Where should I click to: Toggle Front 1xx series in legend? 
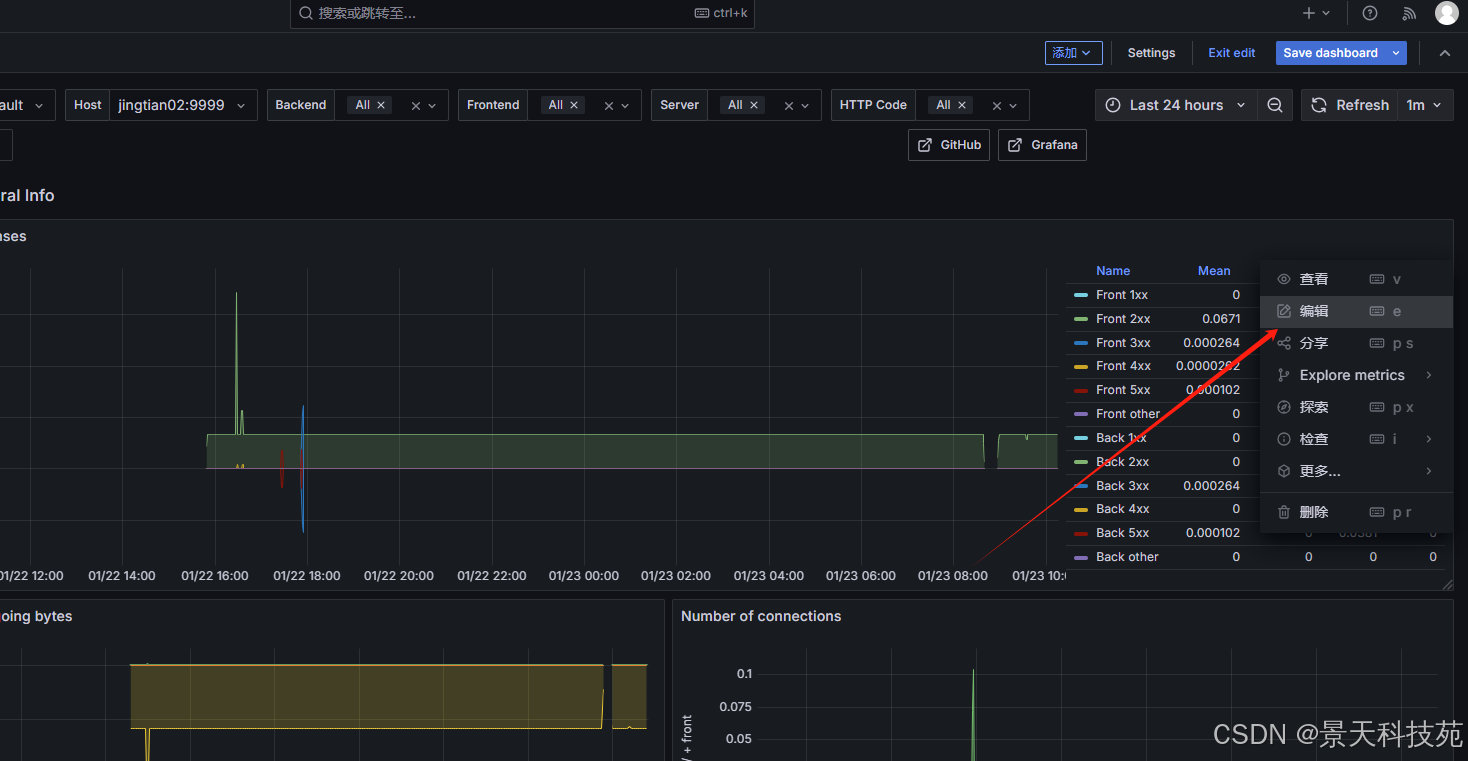point(1122,295)
